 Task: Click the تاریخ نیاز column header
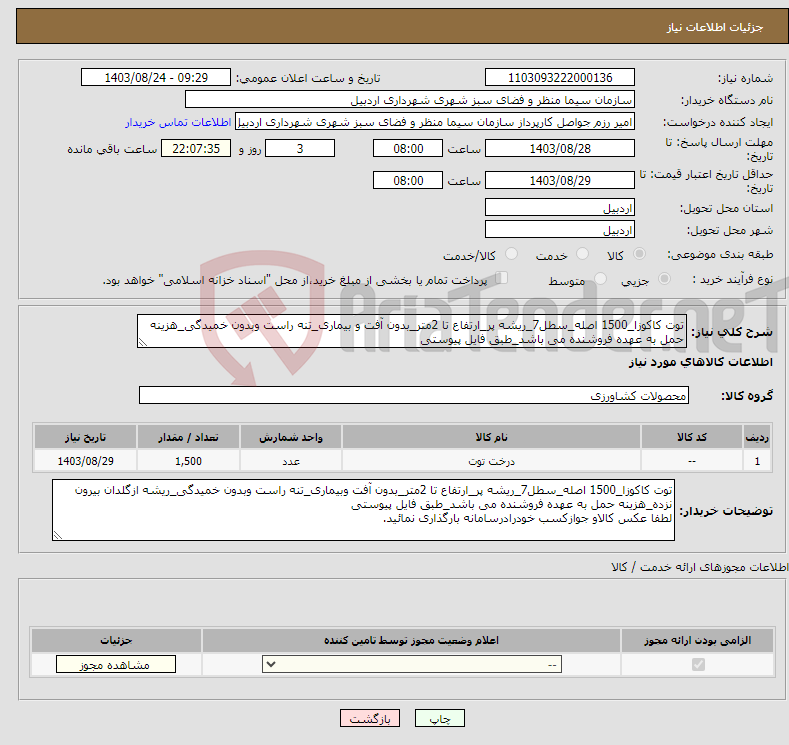click(85, 437)
